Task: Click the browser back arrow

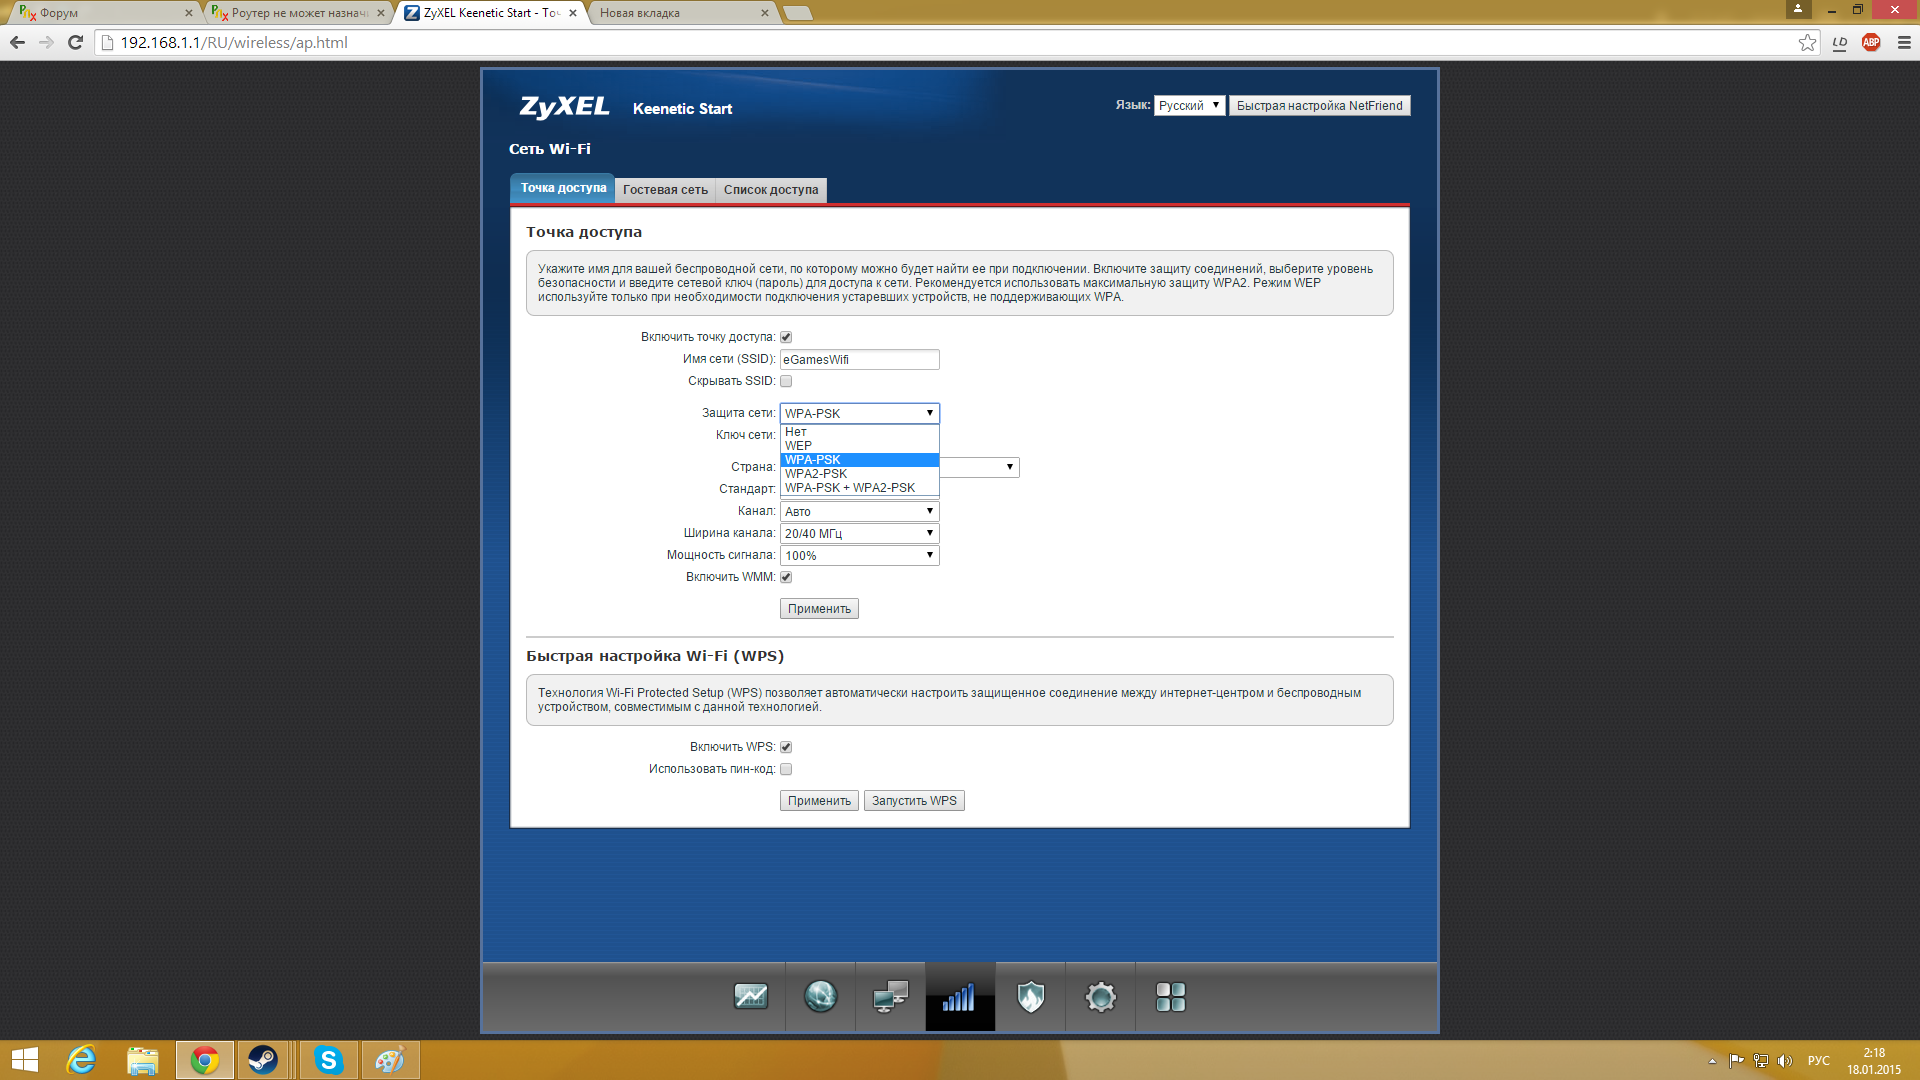Action: 17,42
